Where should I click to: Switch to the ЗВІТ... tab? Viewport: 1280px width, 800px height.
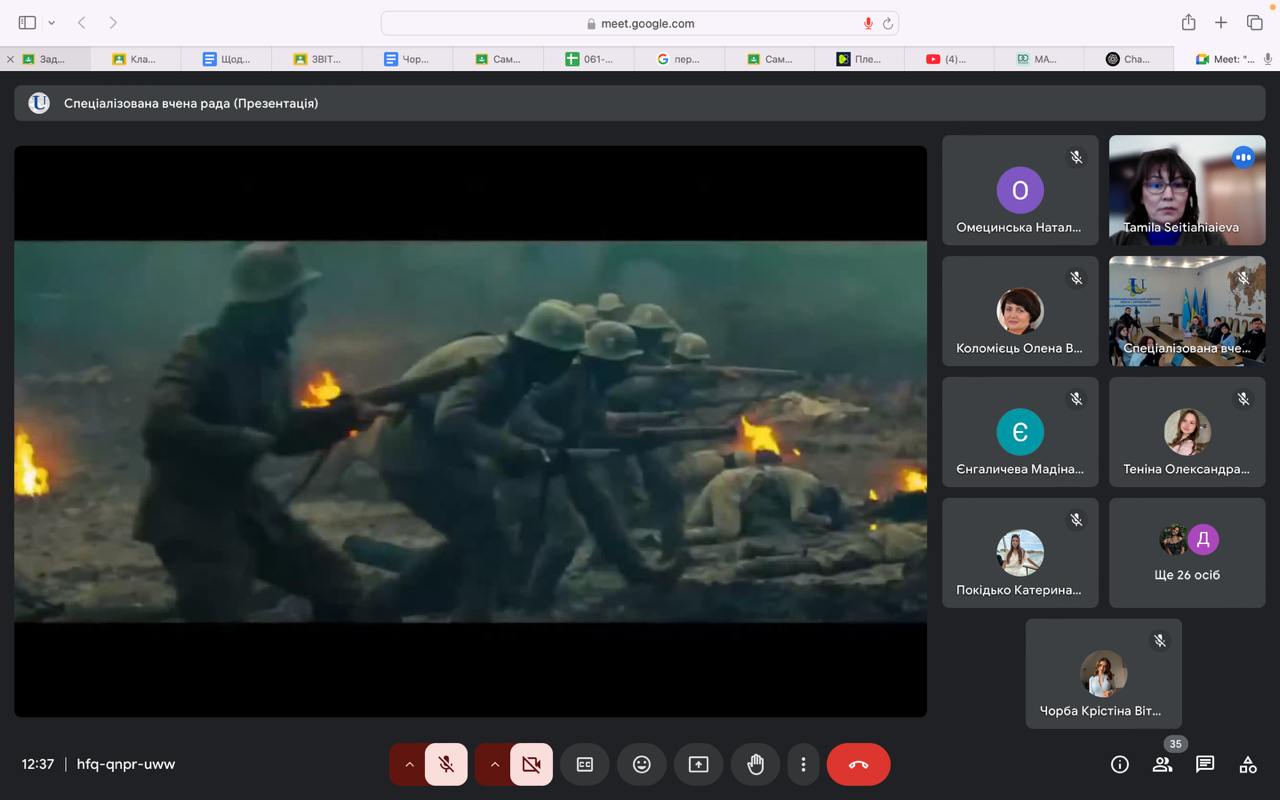pyautogui.click(x=316, y=59)
